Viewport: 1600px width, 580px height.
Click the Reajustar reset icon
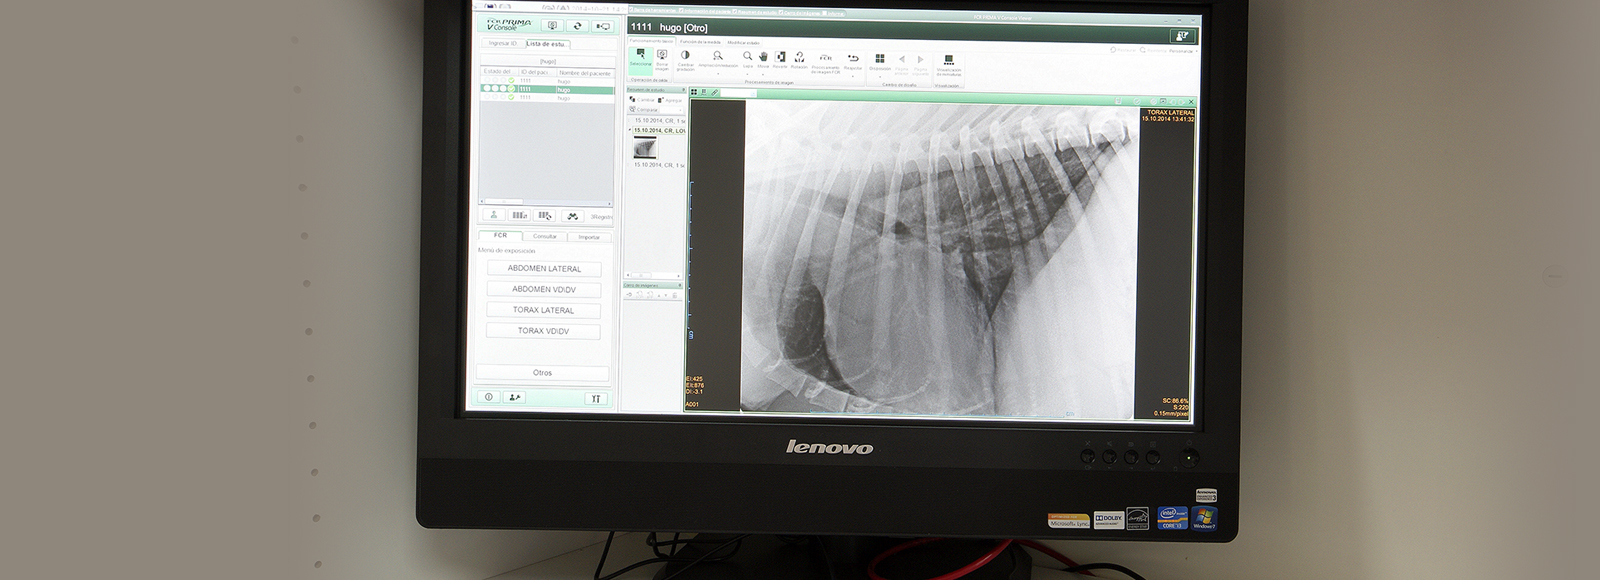[x=853, y=60]
